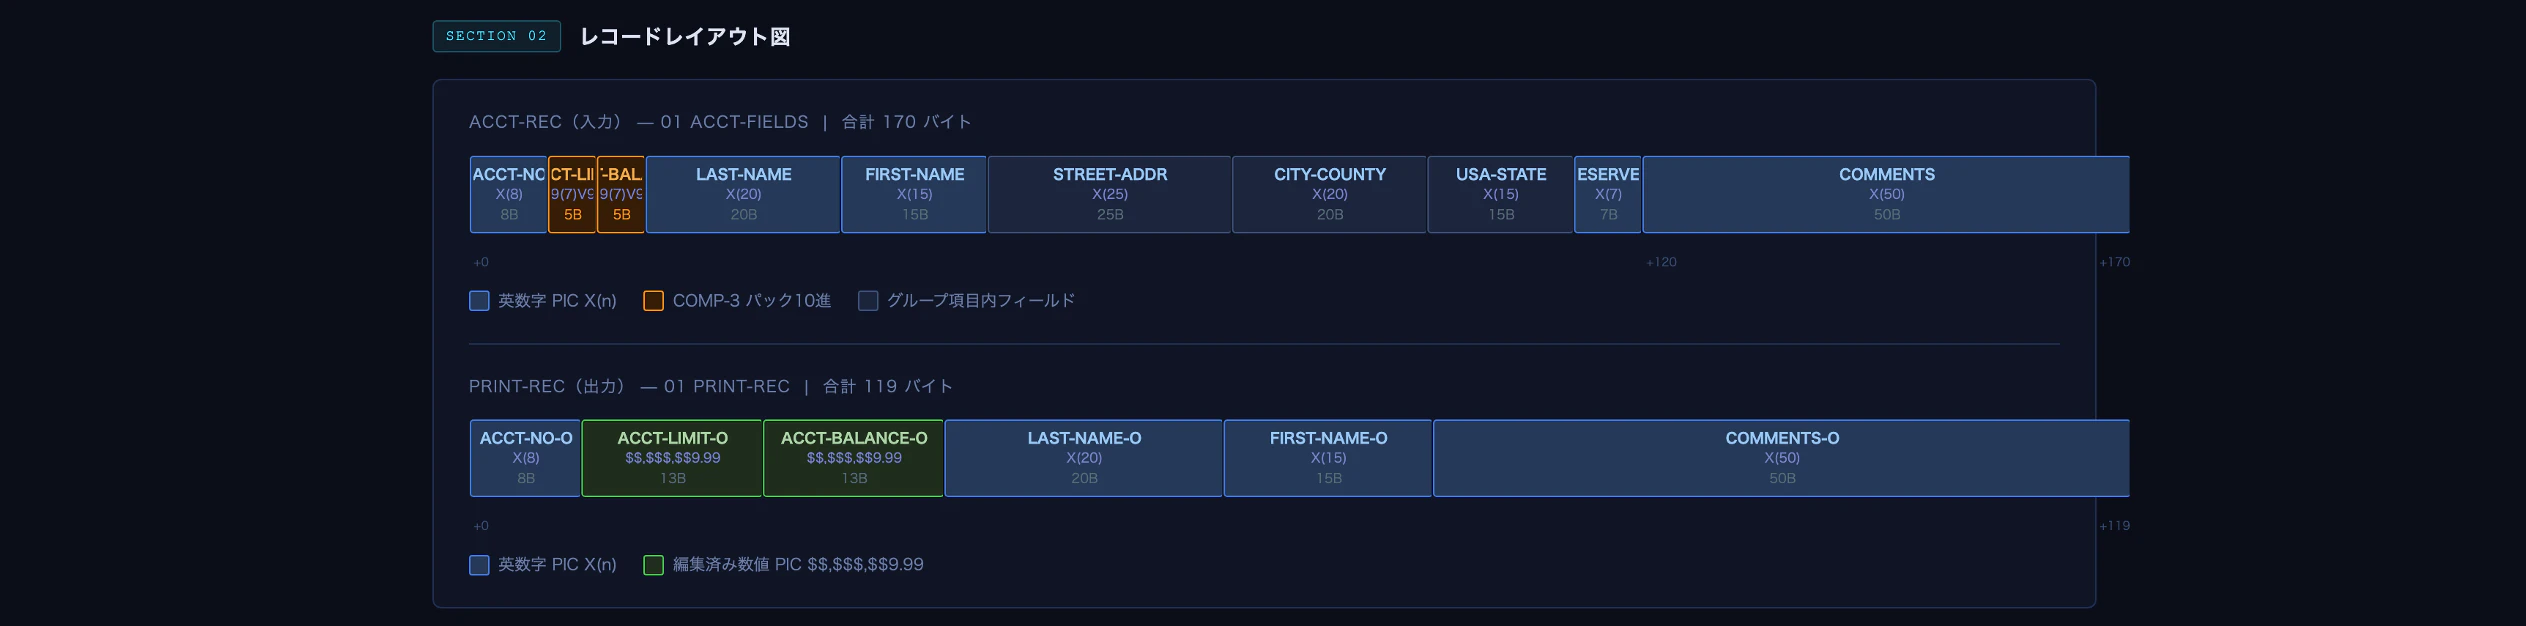This screenshot has height=626, width=2526.
Task: Click the LAST-NAME X(20) field block
Action: click(x=743, y=194)
